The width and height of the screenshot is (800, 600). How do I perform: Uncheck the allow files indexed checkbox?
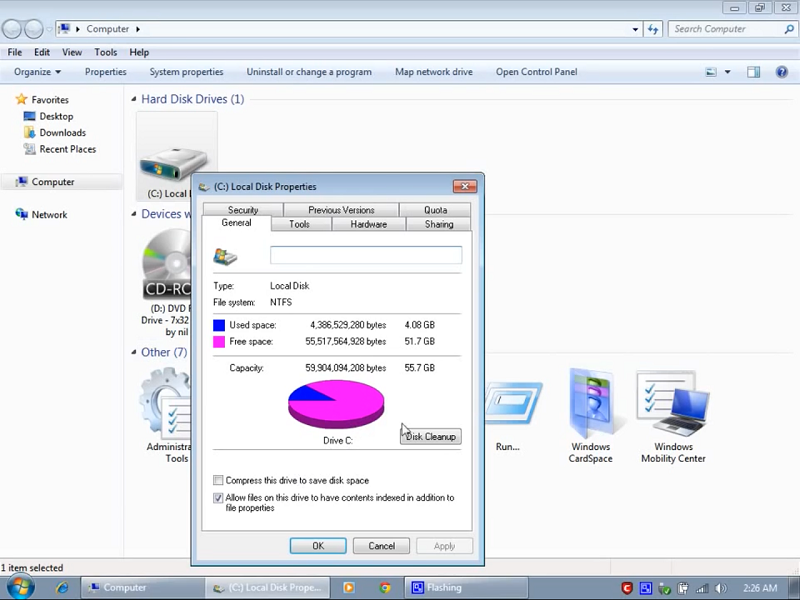pyautogui.click(x=218, y=497)
